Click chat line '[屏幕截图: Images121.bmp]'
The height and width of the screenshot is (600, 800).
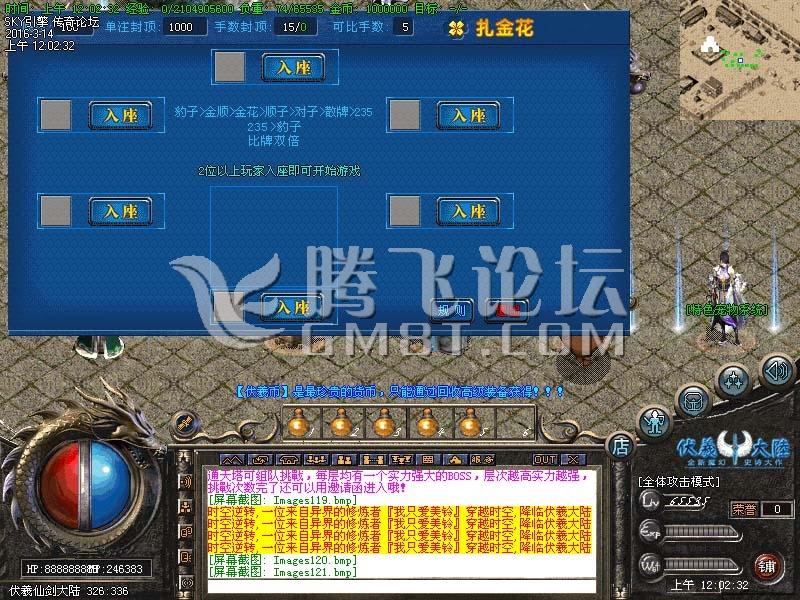pyautogui.click(x=283, y=572)
